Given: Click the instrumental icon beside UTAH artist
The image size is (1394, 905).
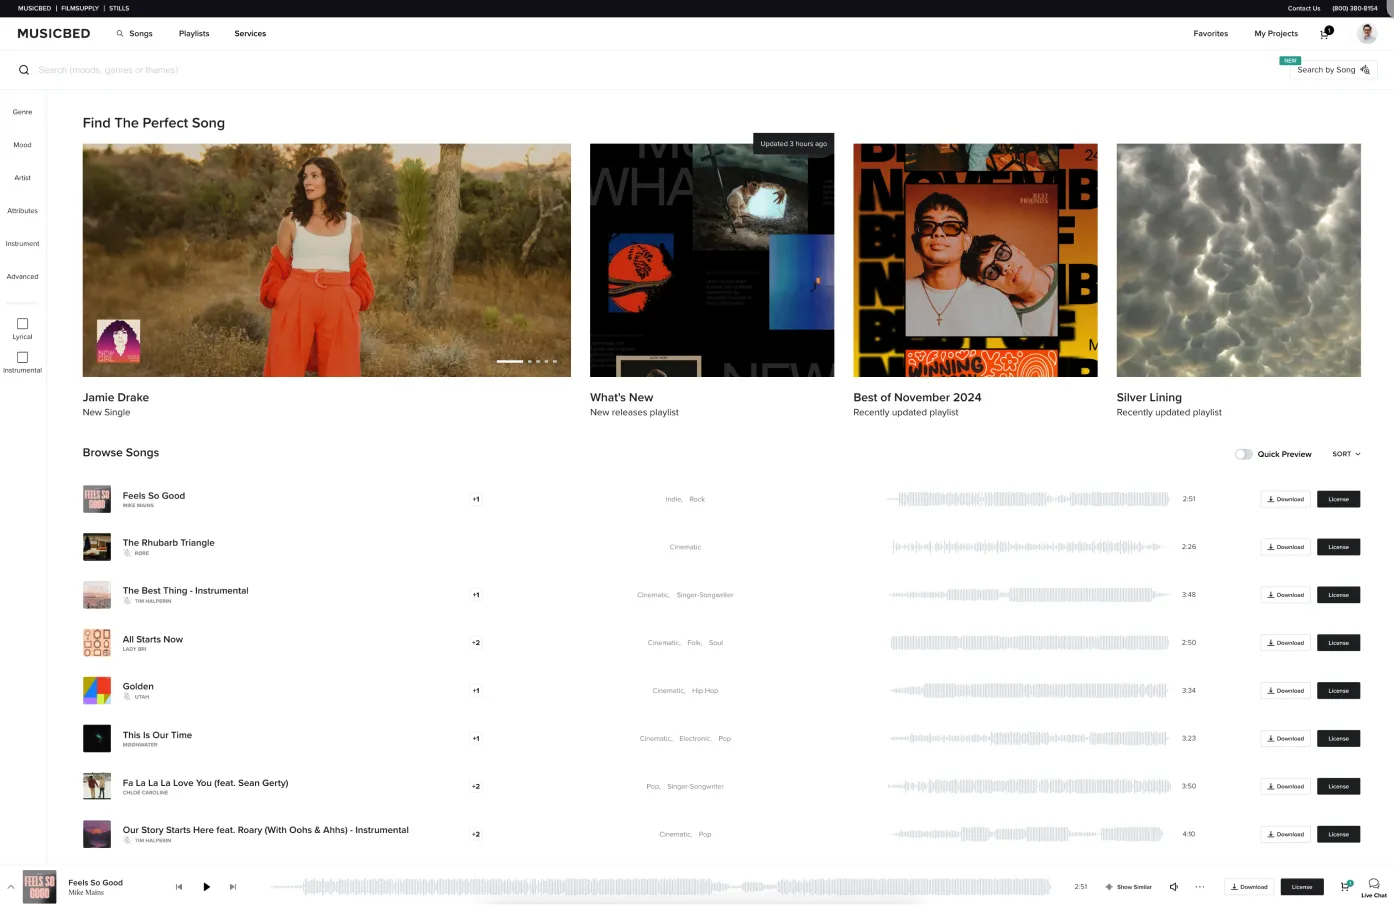Looking at the screenshot, I should (x=127, y=697).
